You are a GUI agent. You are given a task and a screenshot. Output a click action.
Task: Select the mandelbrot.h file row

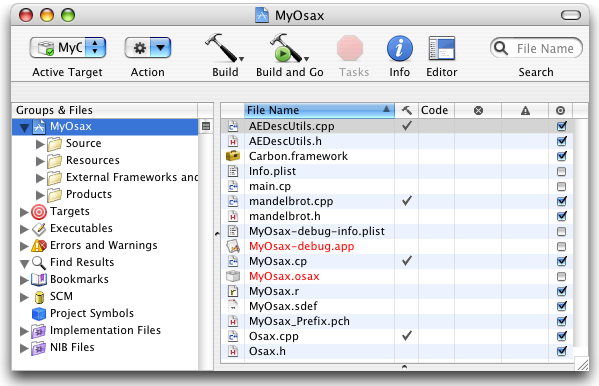pos(397,216)
